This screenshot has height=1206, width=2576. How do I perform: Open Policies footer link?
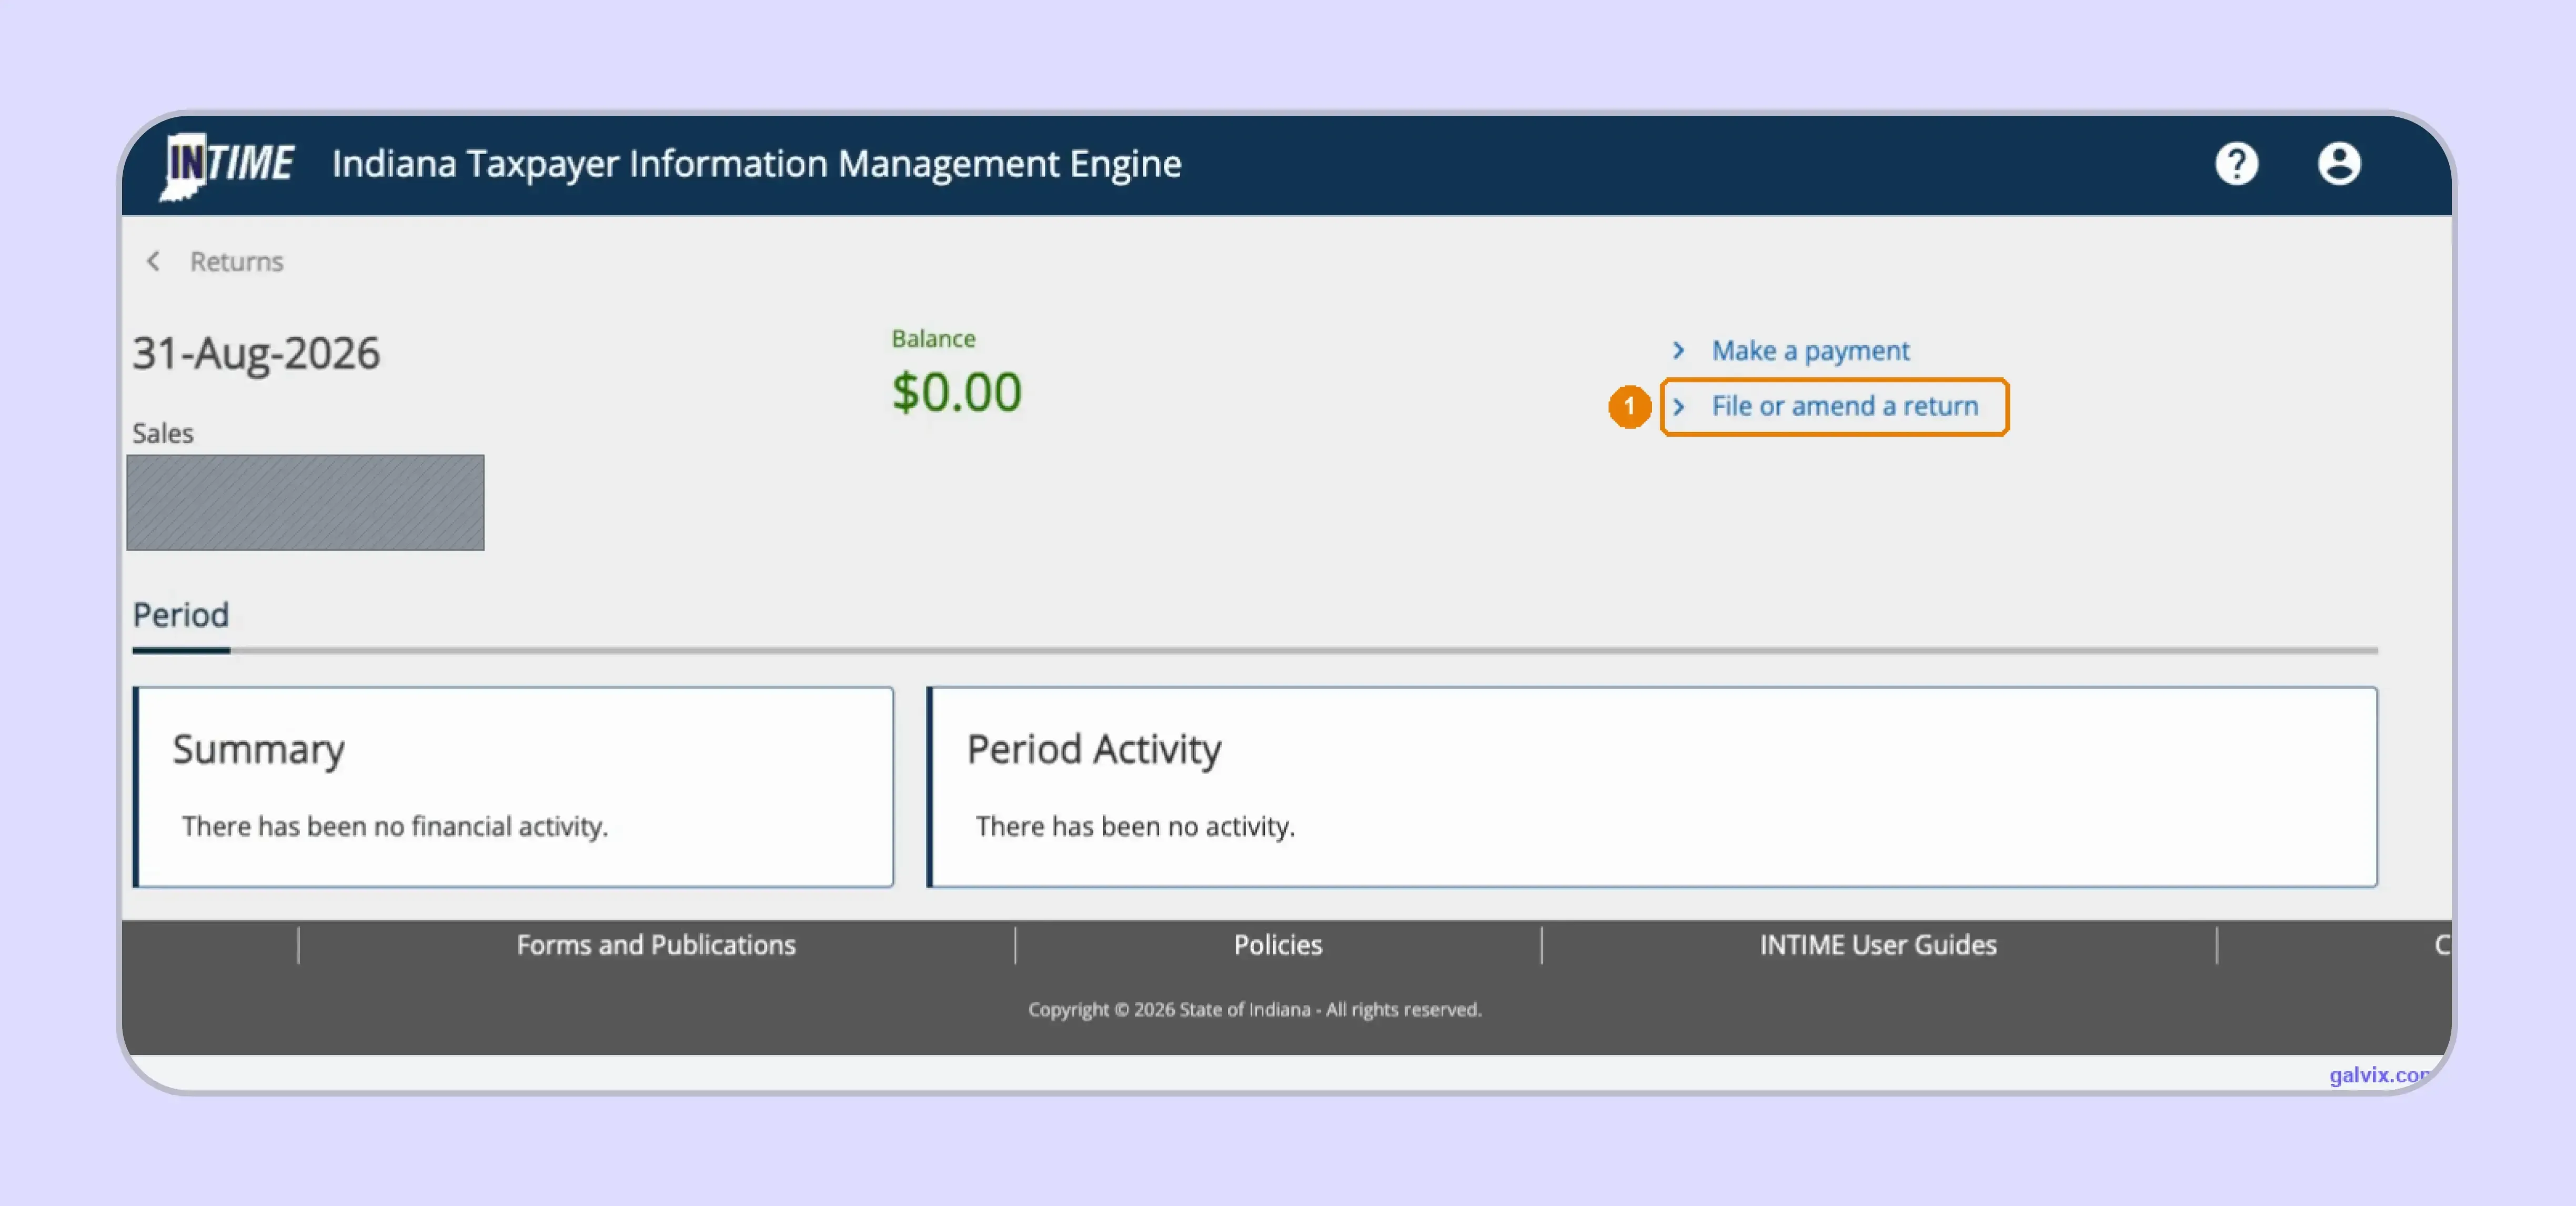(x=1278, y=945)
